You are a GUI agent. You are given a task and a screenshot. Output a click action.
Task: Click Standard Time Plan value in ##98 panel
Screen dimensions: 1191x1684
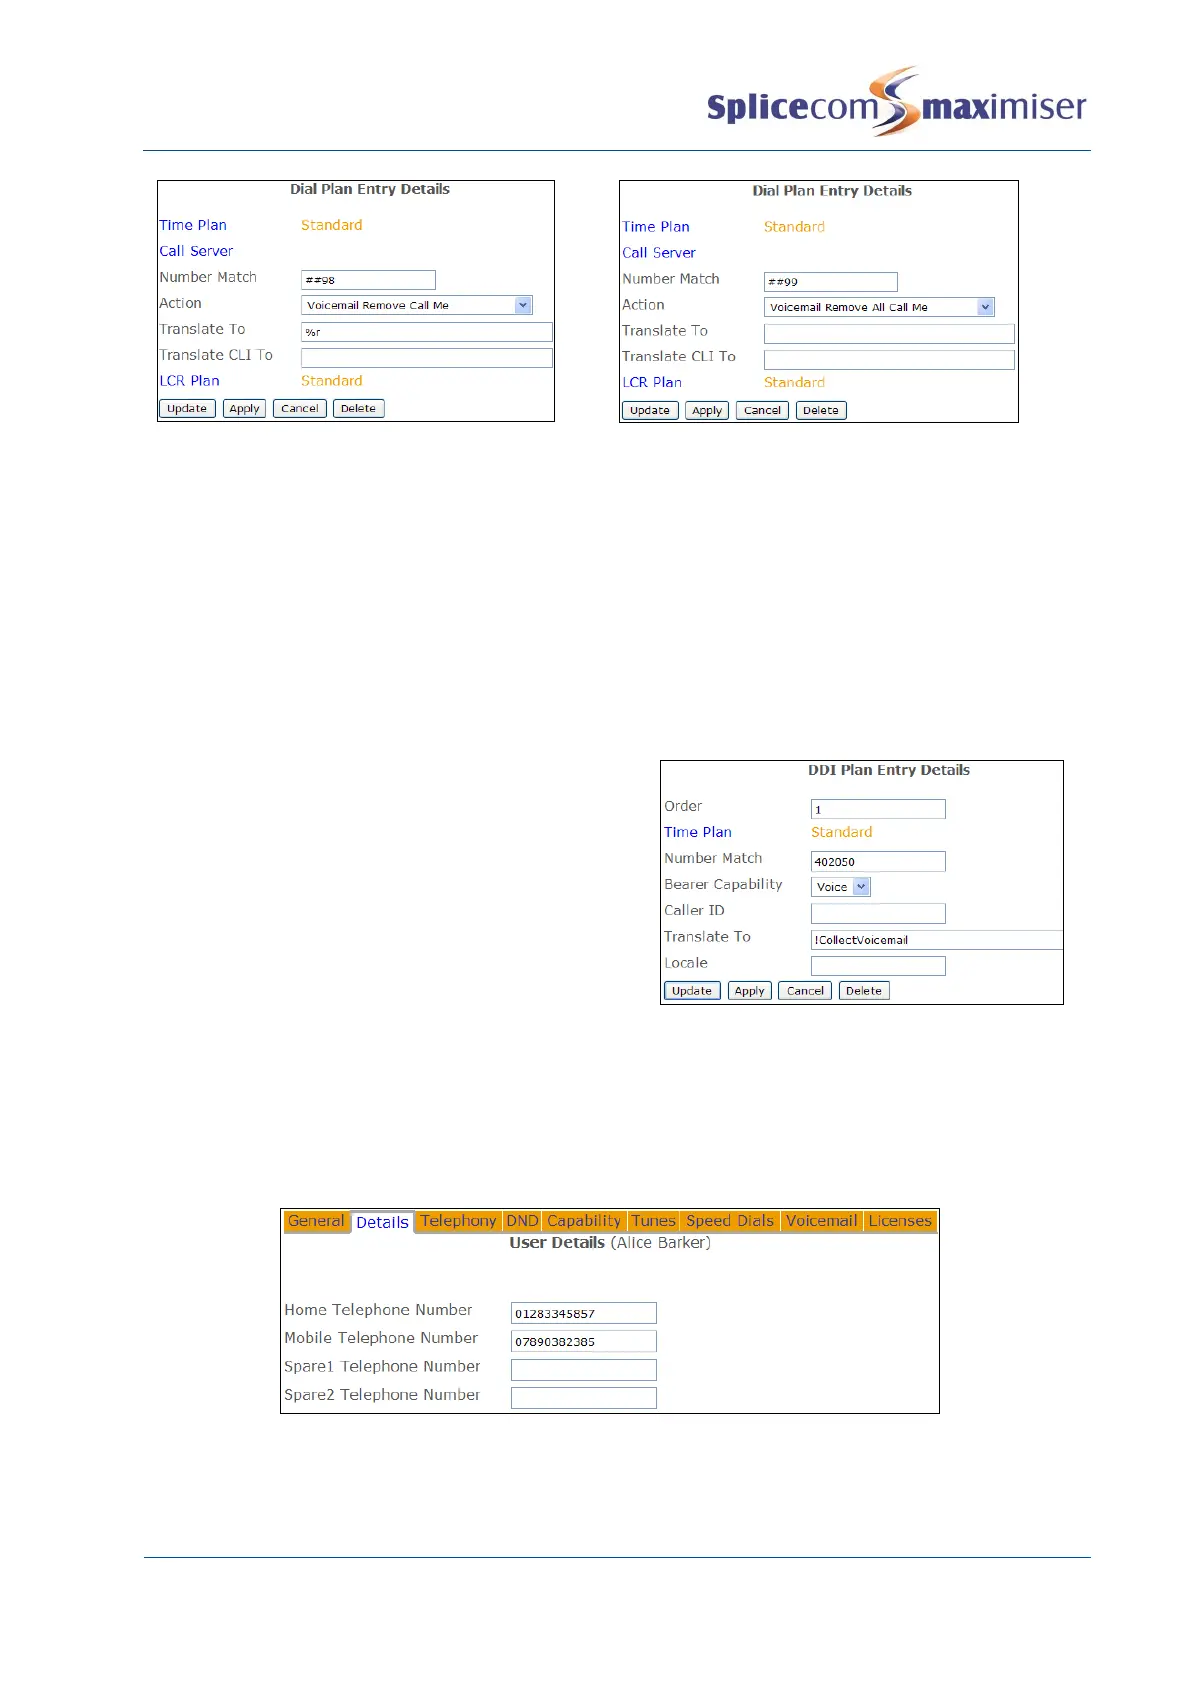click(x=332, y=225)
